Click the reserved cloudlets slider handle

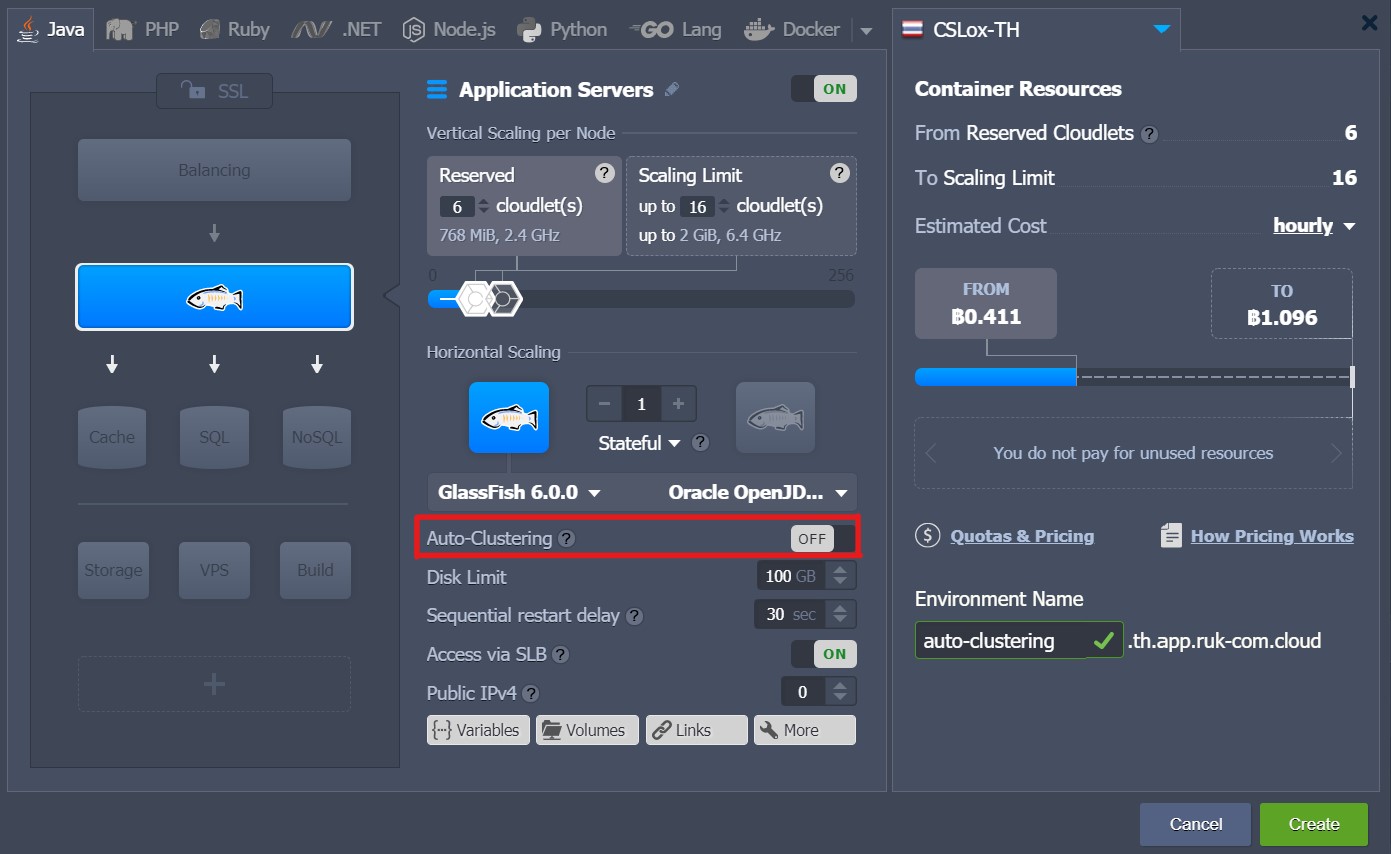[474, 299]
